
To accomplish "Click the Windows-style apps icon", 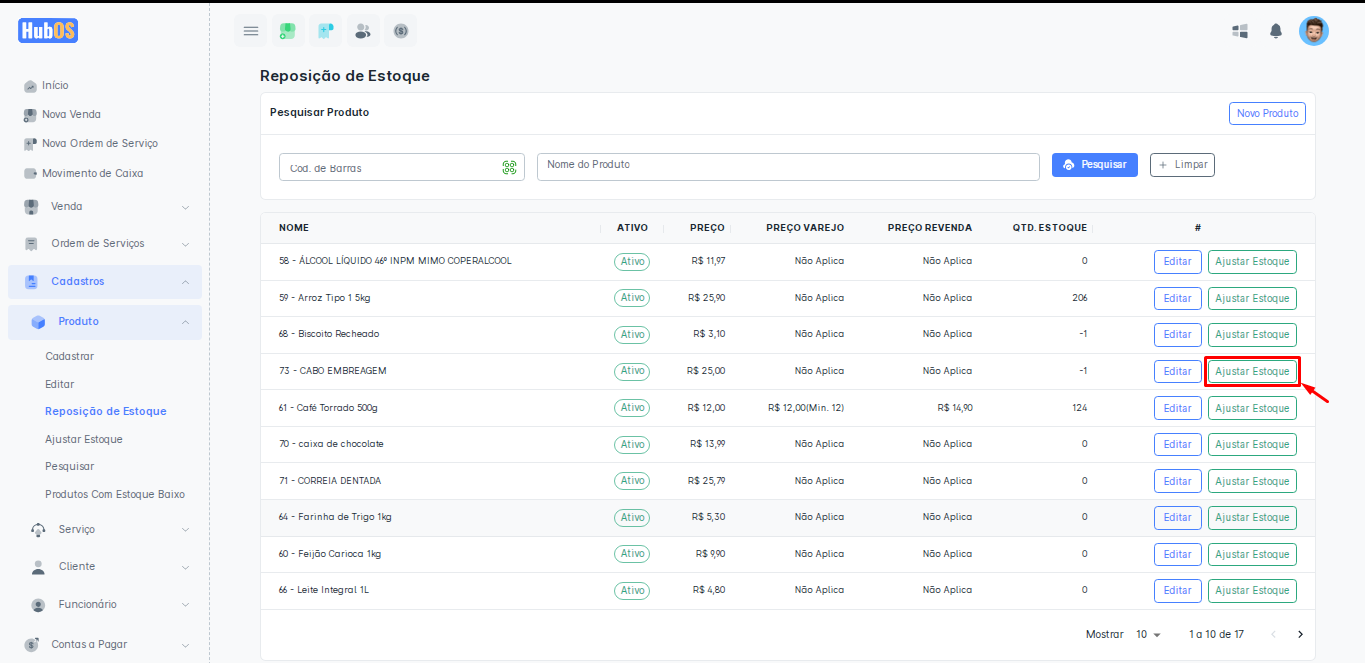I will pos(1240,31).
